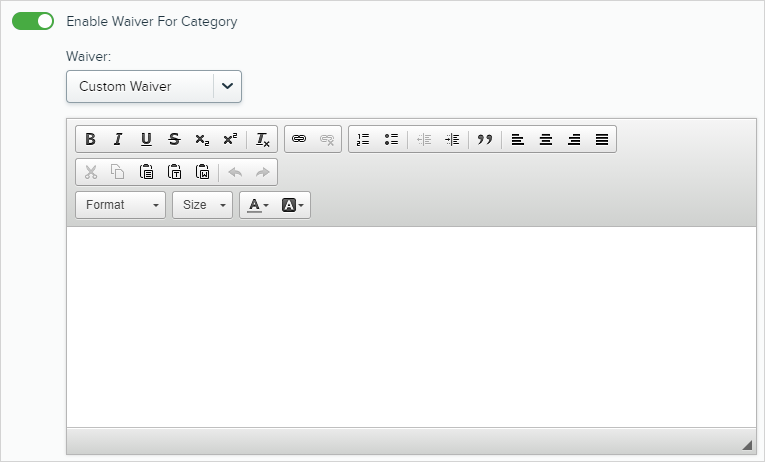The height and width of the screenshot is (462, 765).
Task: Justify the text alignment
Action: coord(602,139)
